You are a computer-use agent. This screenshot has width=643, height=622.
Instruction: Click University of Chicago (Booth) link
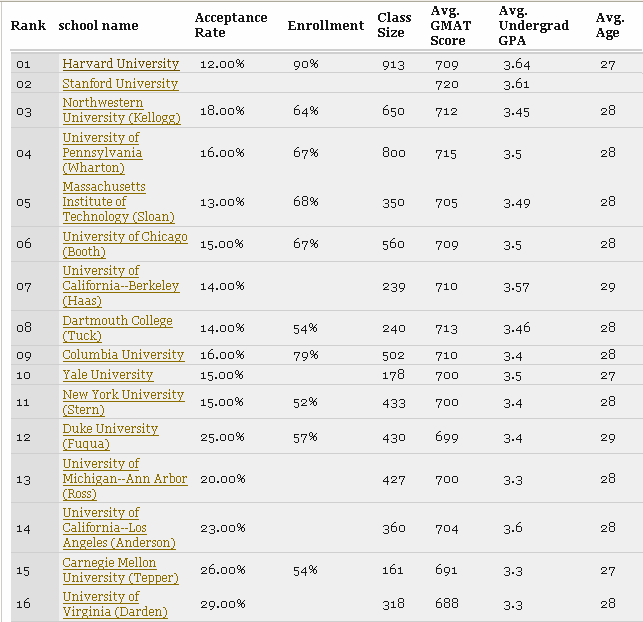[x=124, y=244]
